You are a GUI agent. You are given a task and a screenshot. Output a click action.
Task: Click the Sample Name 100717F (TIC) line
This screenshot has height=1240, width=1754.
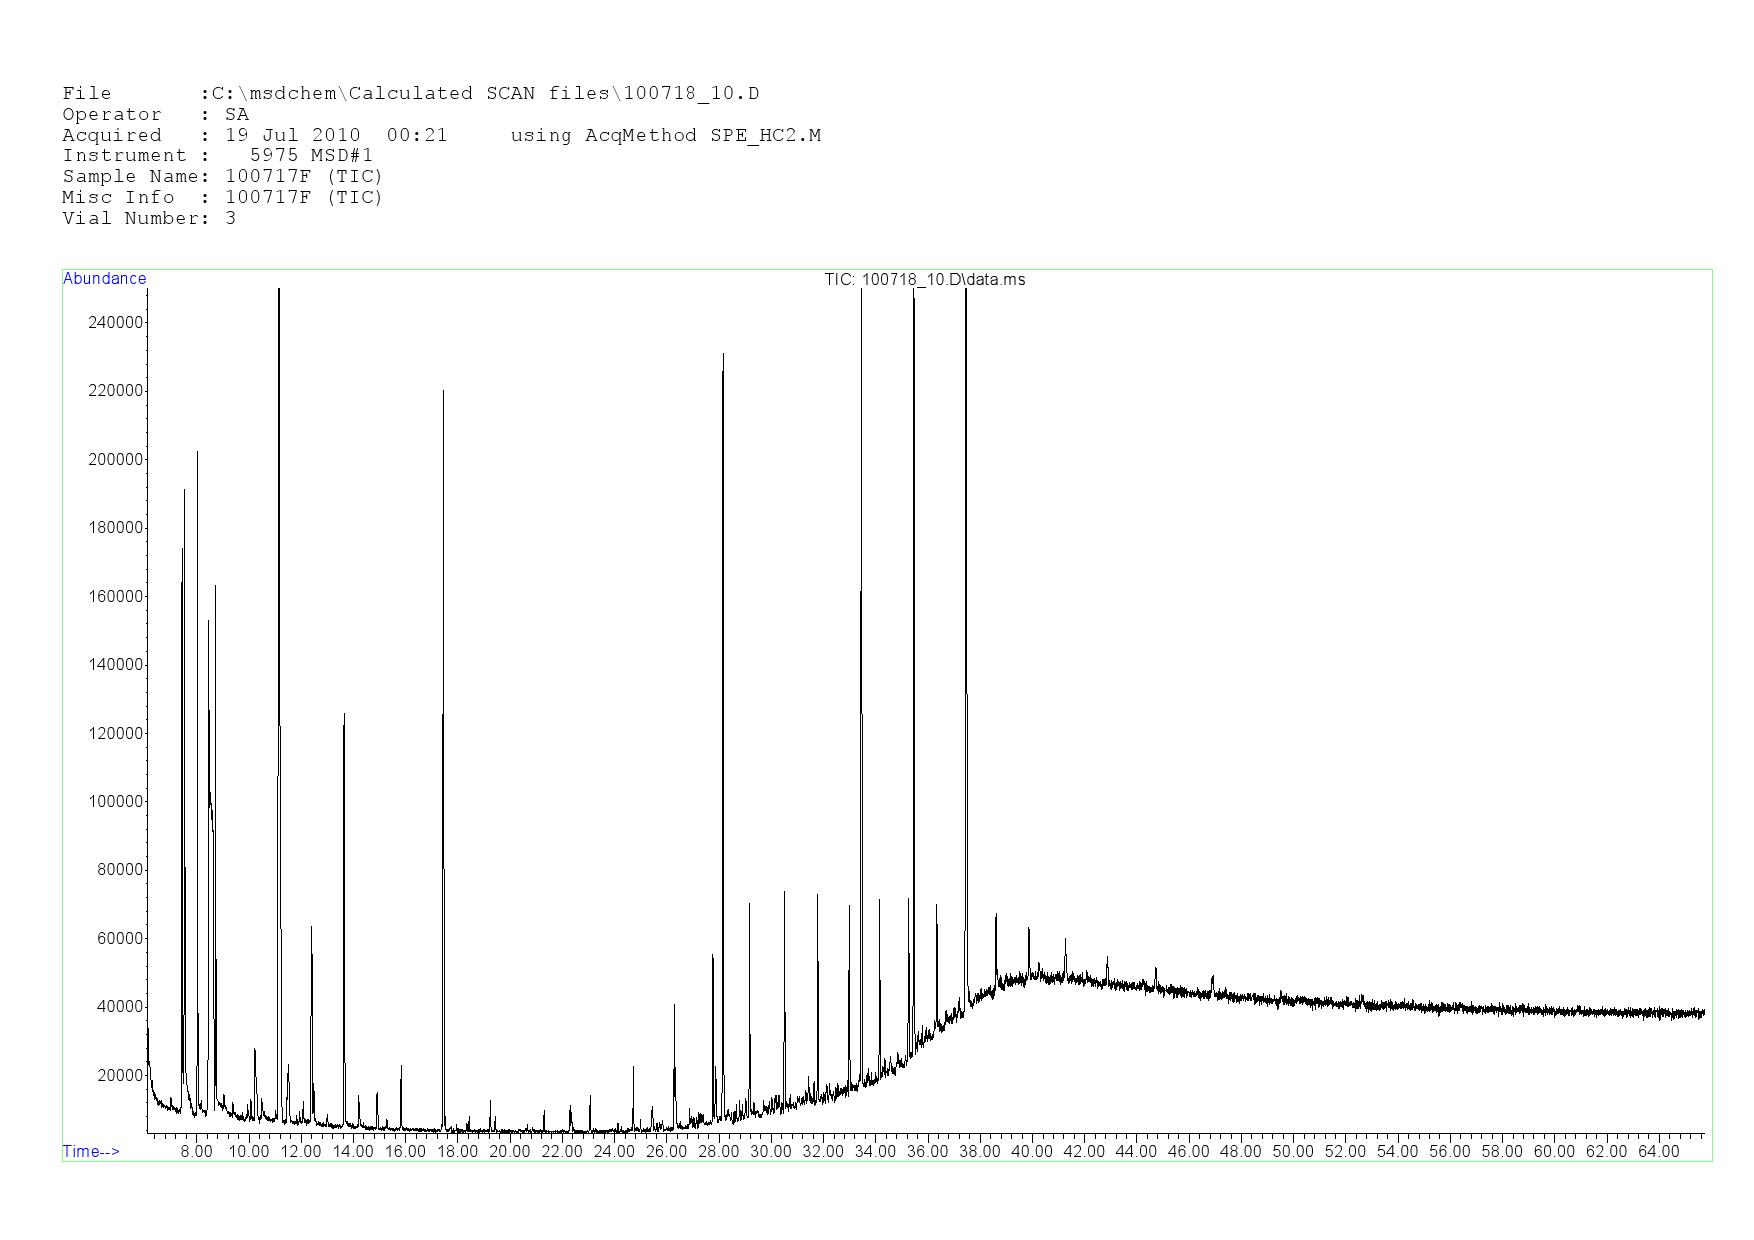click(222, 177)
